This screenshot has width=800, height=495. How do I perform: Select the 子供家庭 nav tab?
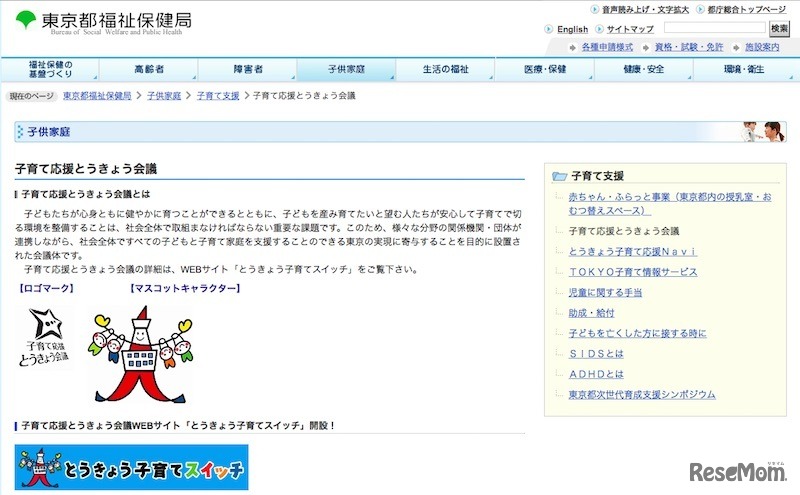pos(346,69)
